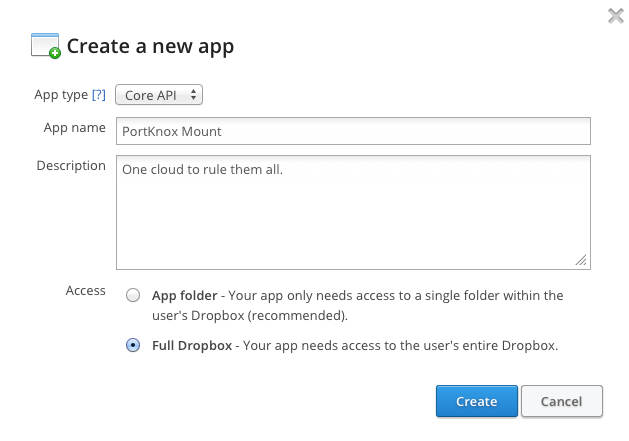Focus the App name field with PortKnox Mount
The height and width of the screenshot is (441, 629).
click(353, 131)
